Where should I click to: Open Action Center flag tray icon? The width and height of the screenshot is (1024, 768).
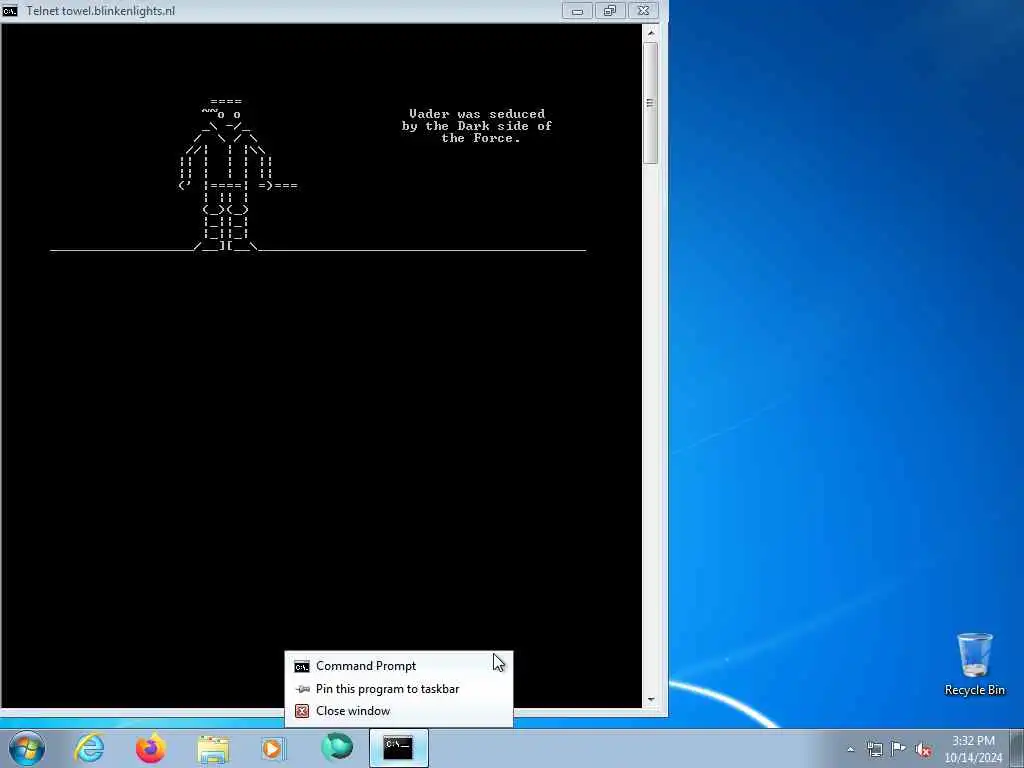click(x=899, y=749)
